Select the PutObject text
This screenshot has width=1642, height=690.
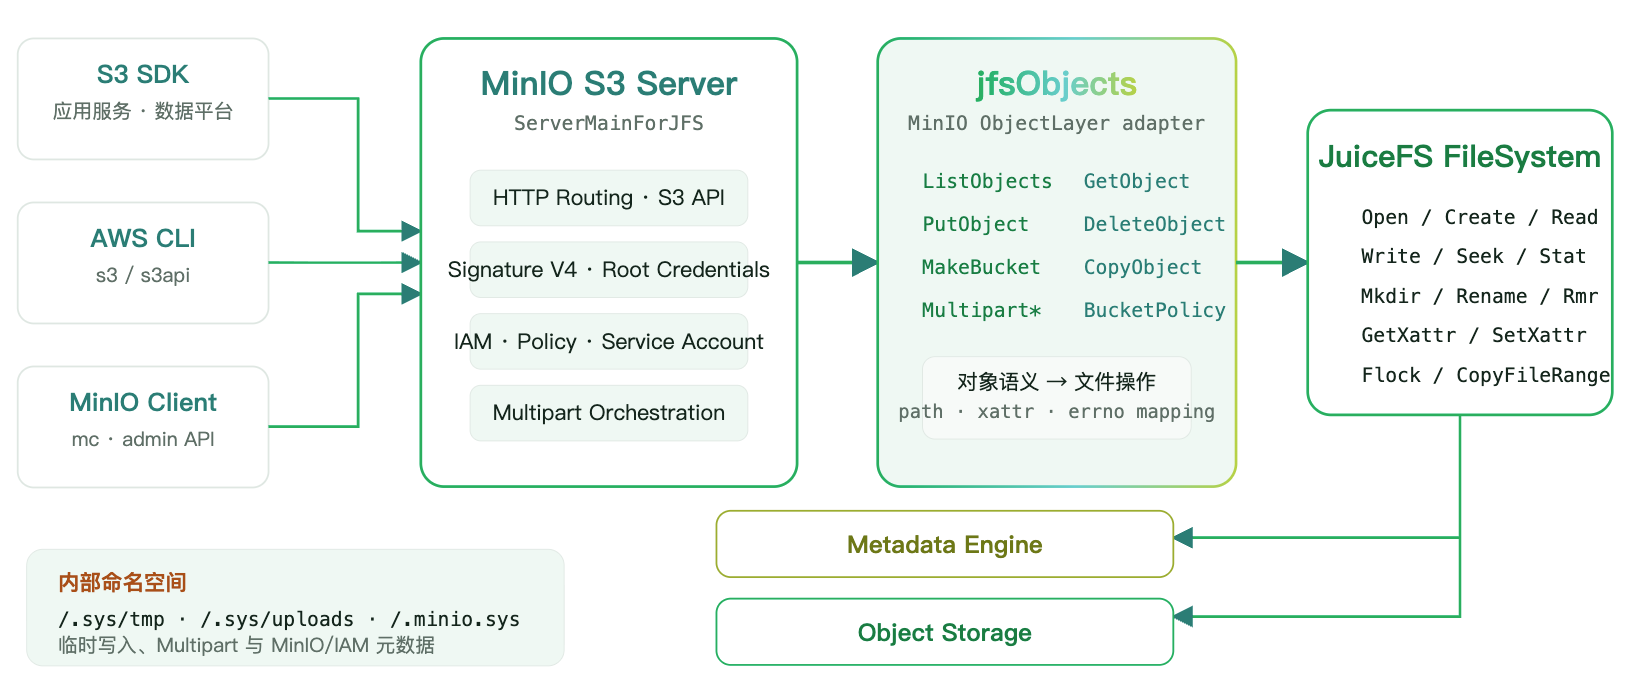975,224
